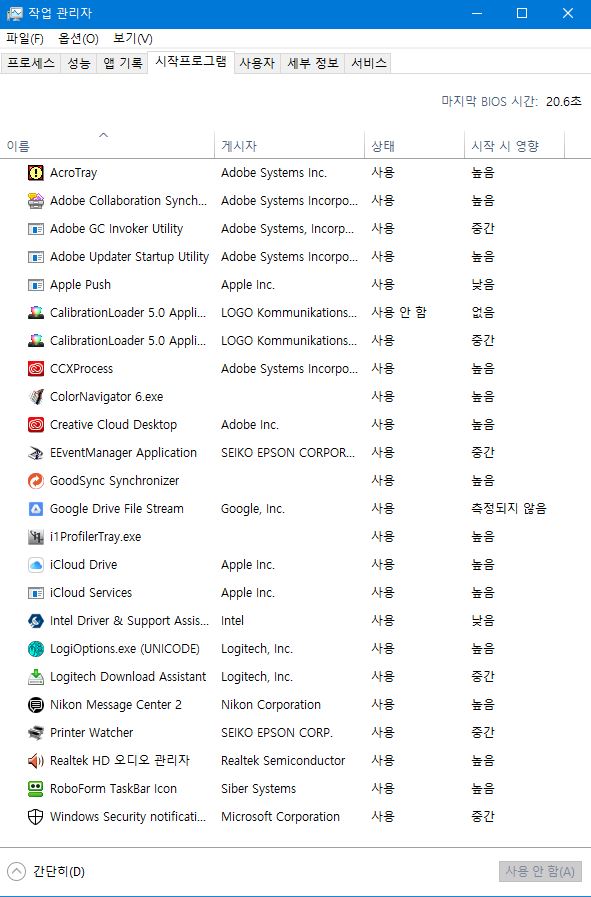Click the Windows Security notification shield icon
The height and width of the screenshot is (897, 591).
[35, 817]
